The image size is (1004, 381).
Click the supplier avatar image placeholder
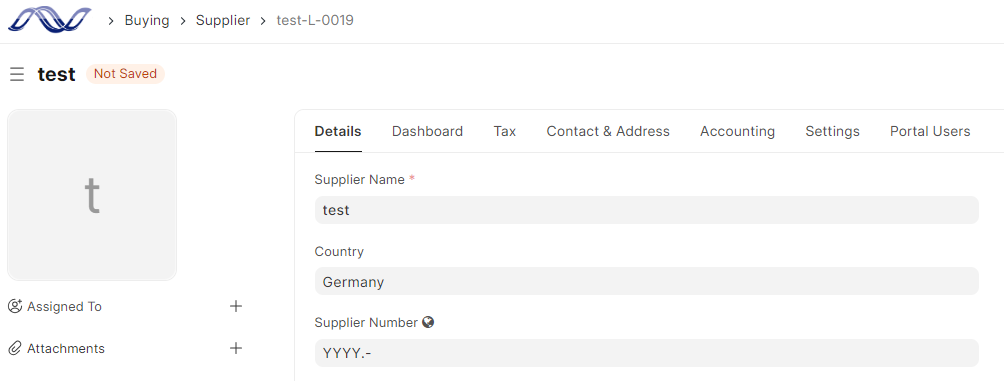click(x=92, y=195)
